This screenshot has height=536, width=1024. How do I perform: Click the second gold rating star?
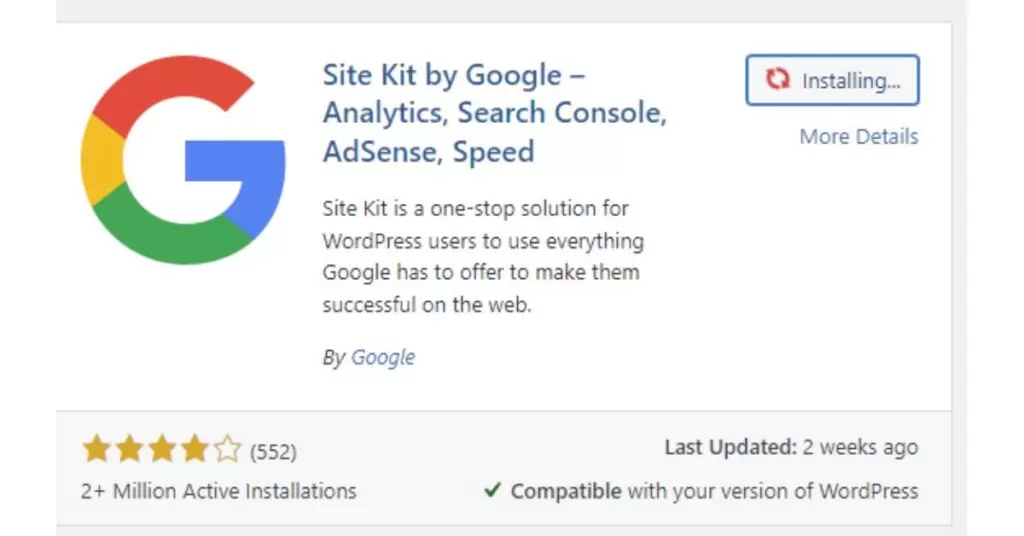coord(129,449)
